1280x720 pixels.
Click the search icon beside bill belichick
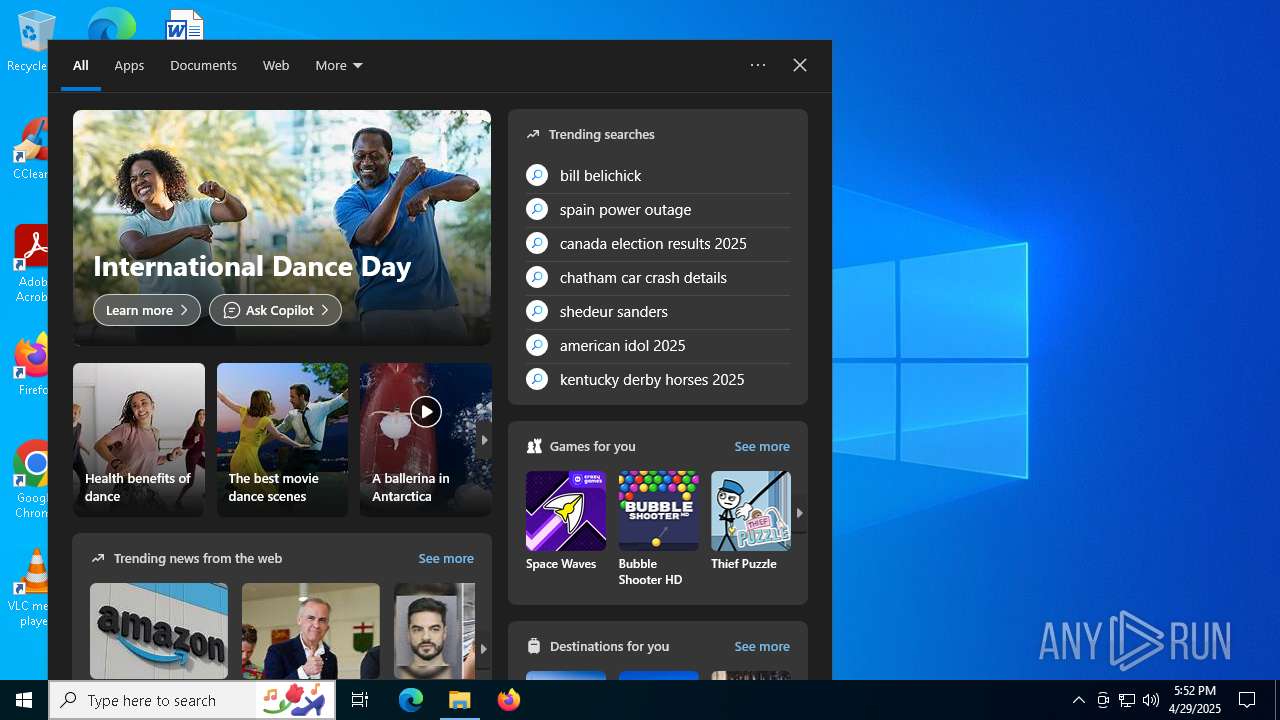pos(537,175)
